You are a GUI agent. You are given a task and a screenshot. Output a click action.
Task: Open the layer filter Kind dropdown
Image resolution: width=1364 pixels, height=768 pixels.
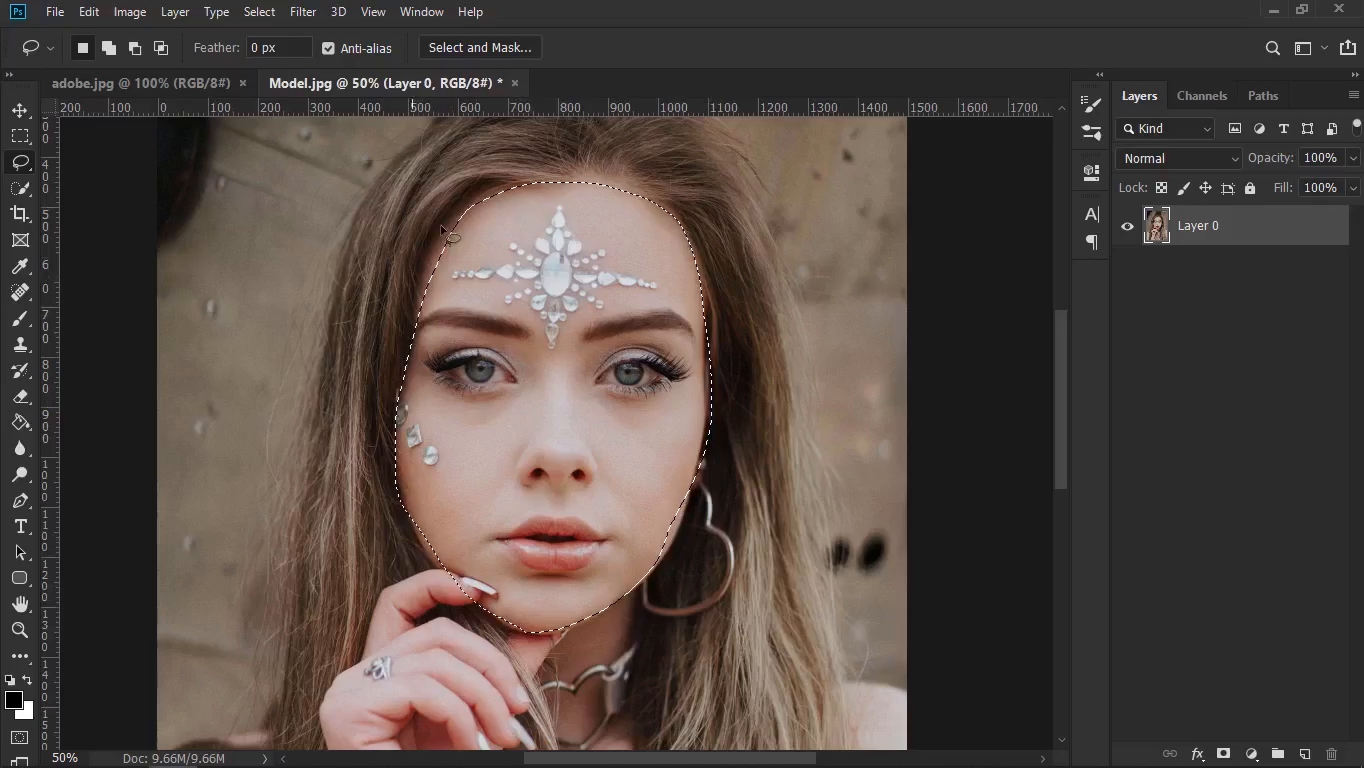point(1166,128)
